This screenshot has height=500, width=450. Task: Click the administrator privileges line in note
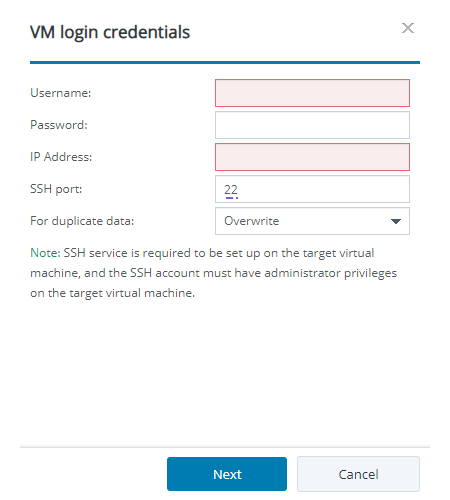(214, 273)
